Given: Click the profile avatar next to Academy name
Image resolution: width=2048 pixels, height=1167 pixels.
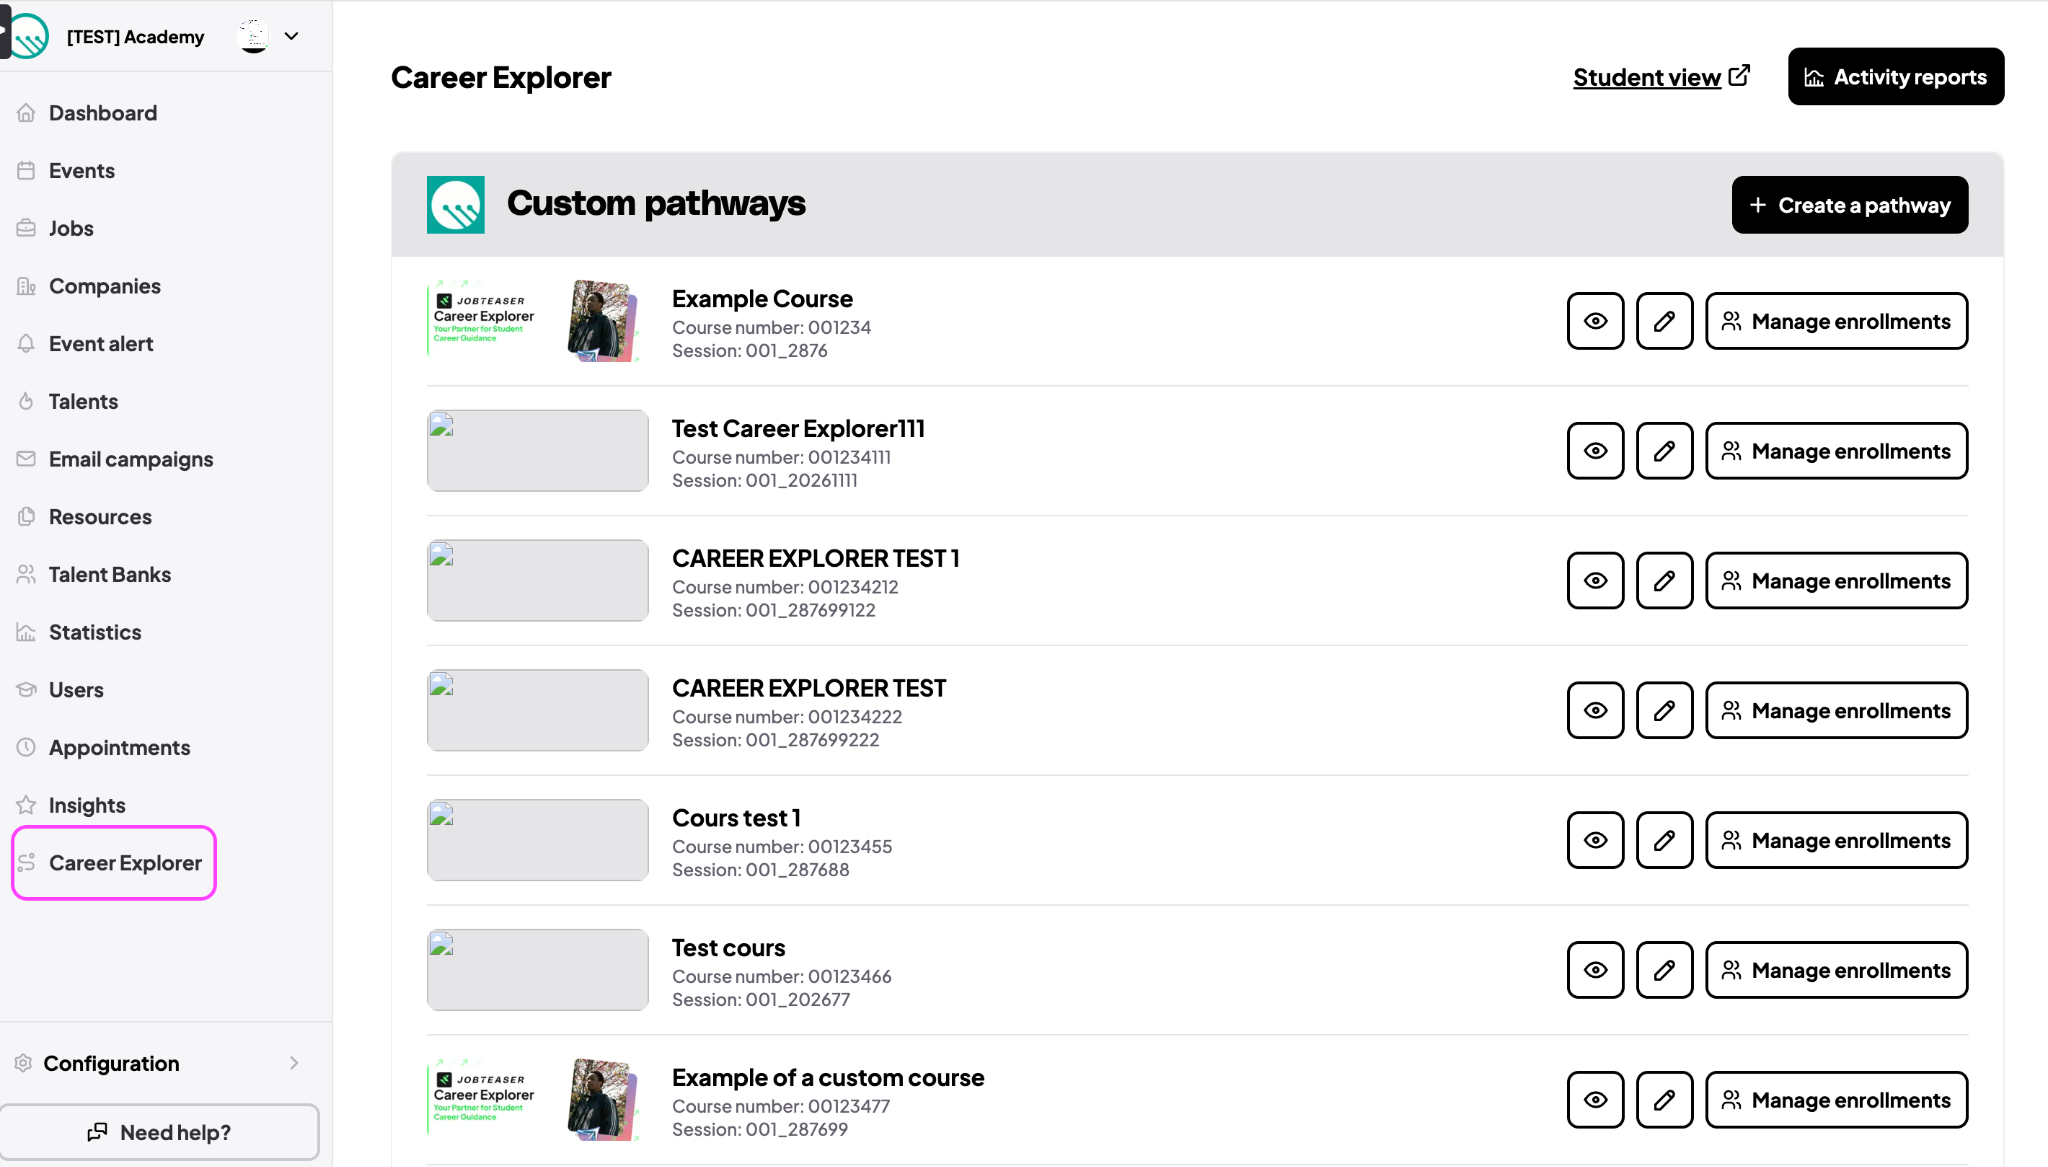Looking at the screenshot, I should [x=254, y=36].
